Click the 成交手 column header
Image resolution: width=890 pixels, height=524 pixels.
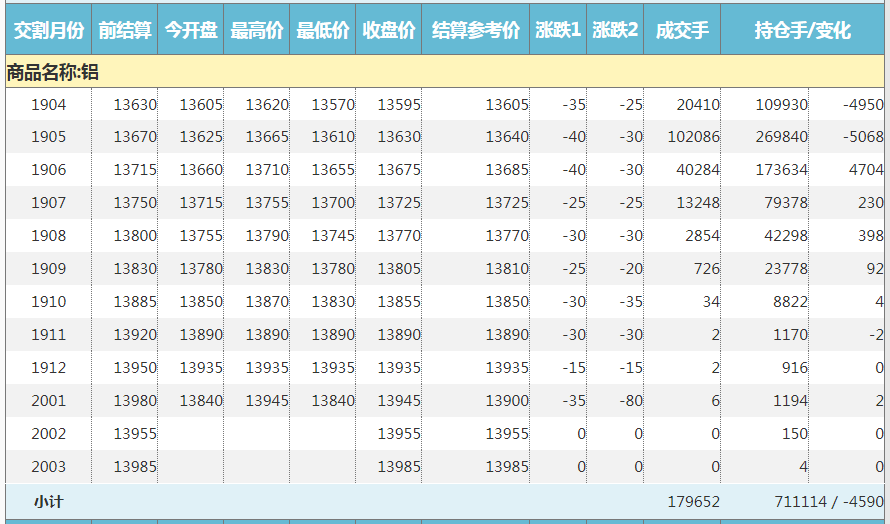682,31
